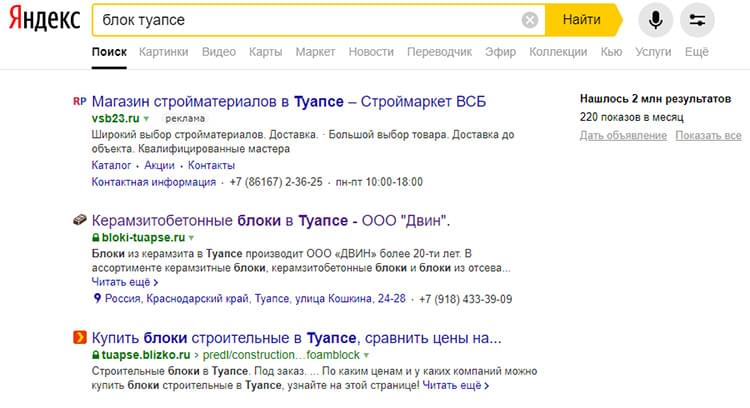This screenshot has width=750, height=408.
Task: Click the RP favicon of the Строймаркет ВСБ result
Action: (x=79, y=101)
